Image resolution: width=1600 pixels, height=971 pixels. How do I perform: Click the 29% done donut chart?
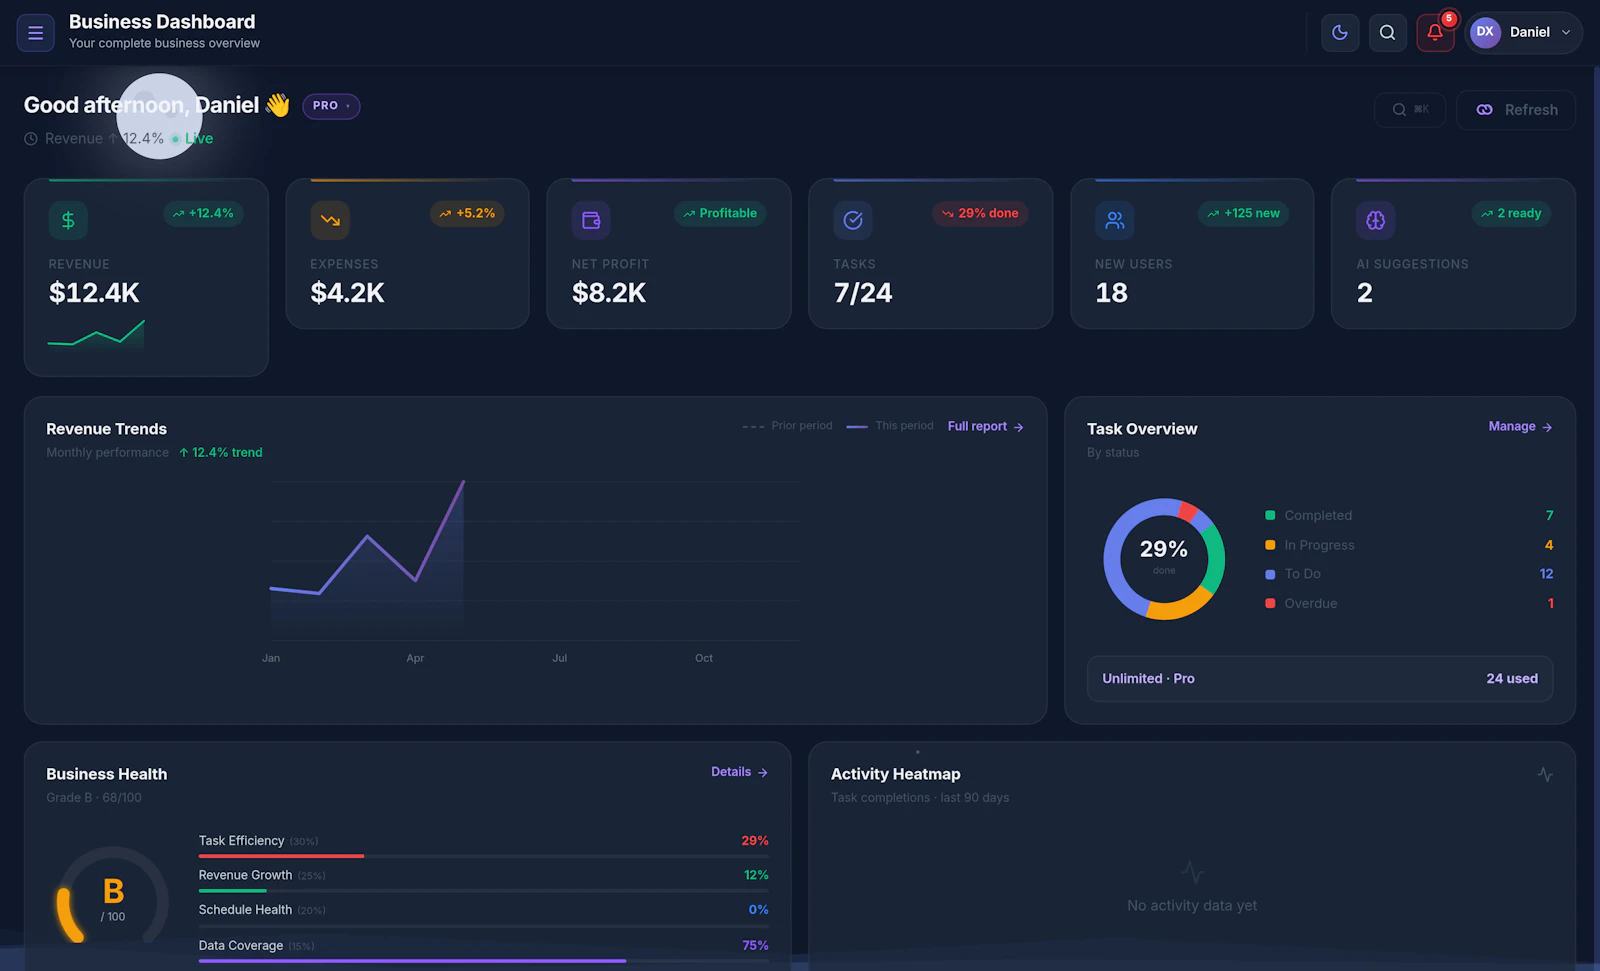click(1164, 559)
